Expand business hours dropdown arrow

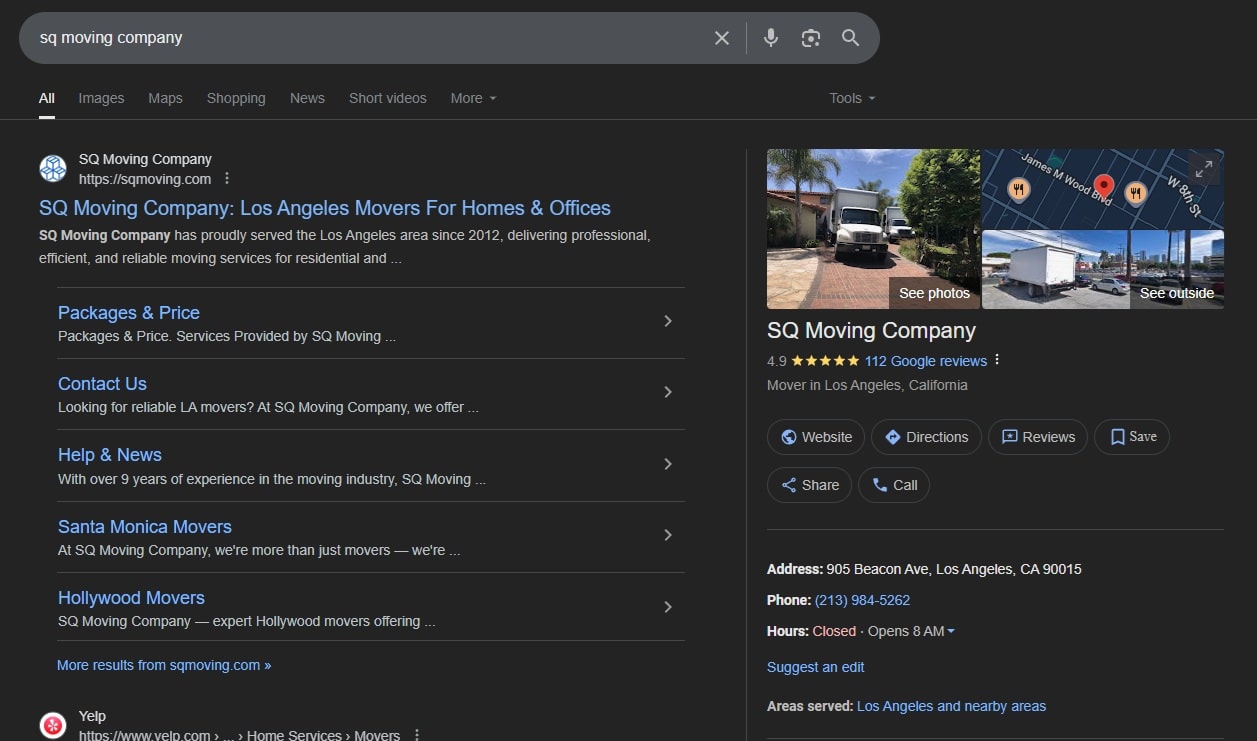(951, 632)
